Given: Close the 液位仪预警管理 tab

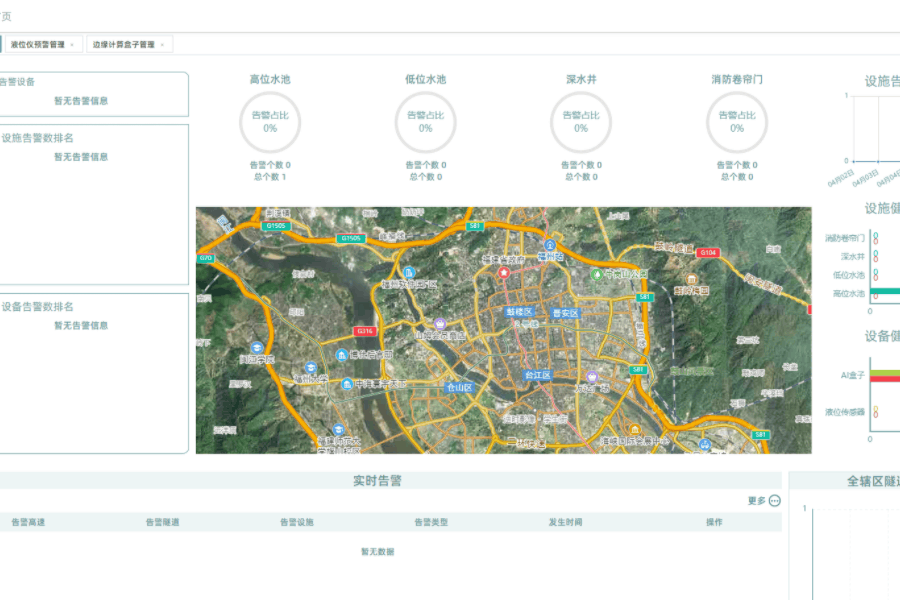Looking at the screenshot, I should point(72,45).
